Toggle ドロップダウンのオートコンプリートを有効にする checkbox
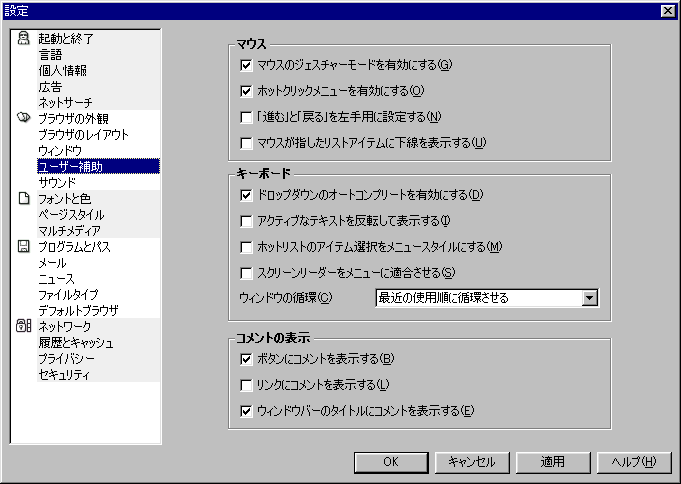Screen dimensions: 681x484 (246, 195)
